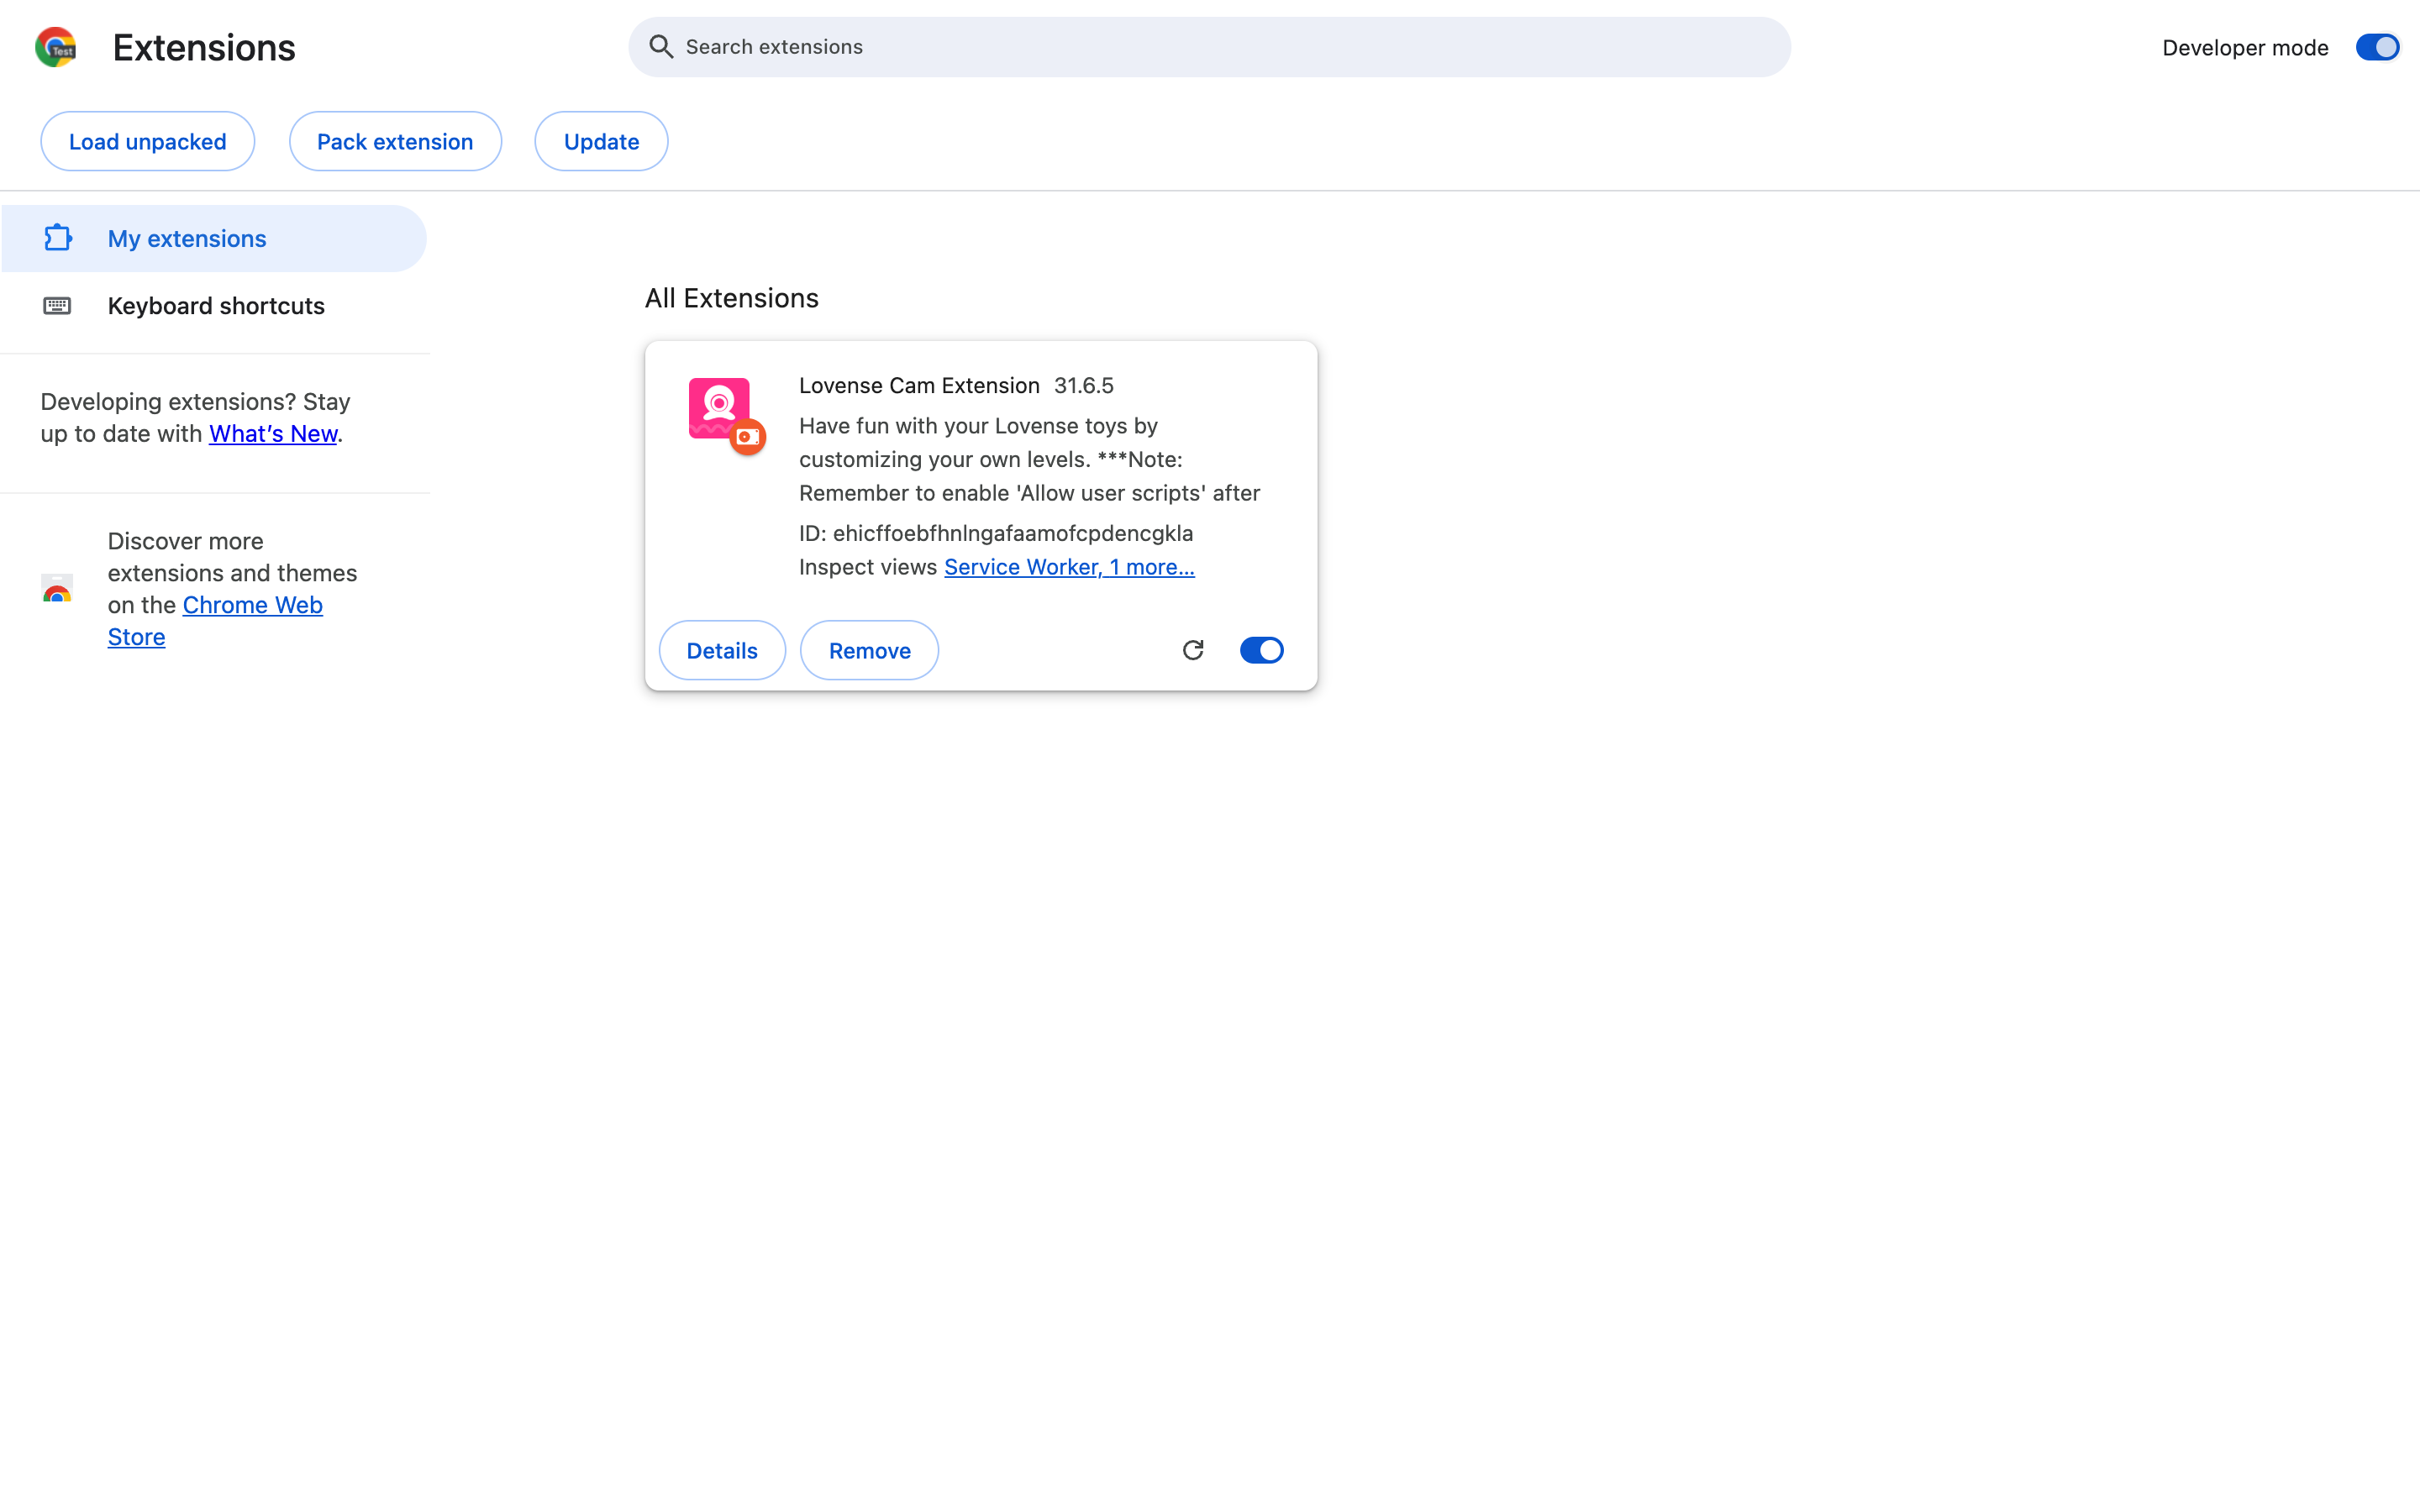
Task: Click the extension description text
Action: click(x=1030, y=459)
